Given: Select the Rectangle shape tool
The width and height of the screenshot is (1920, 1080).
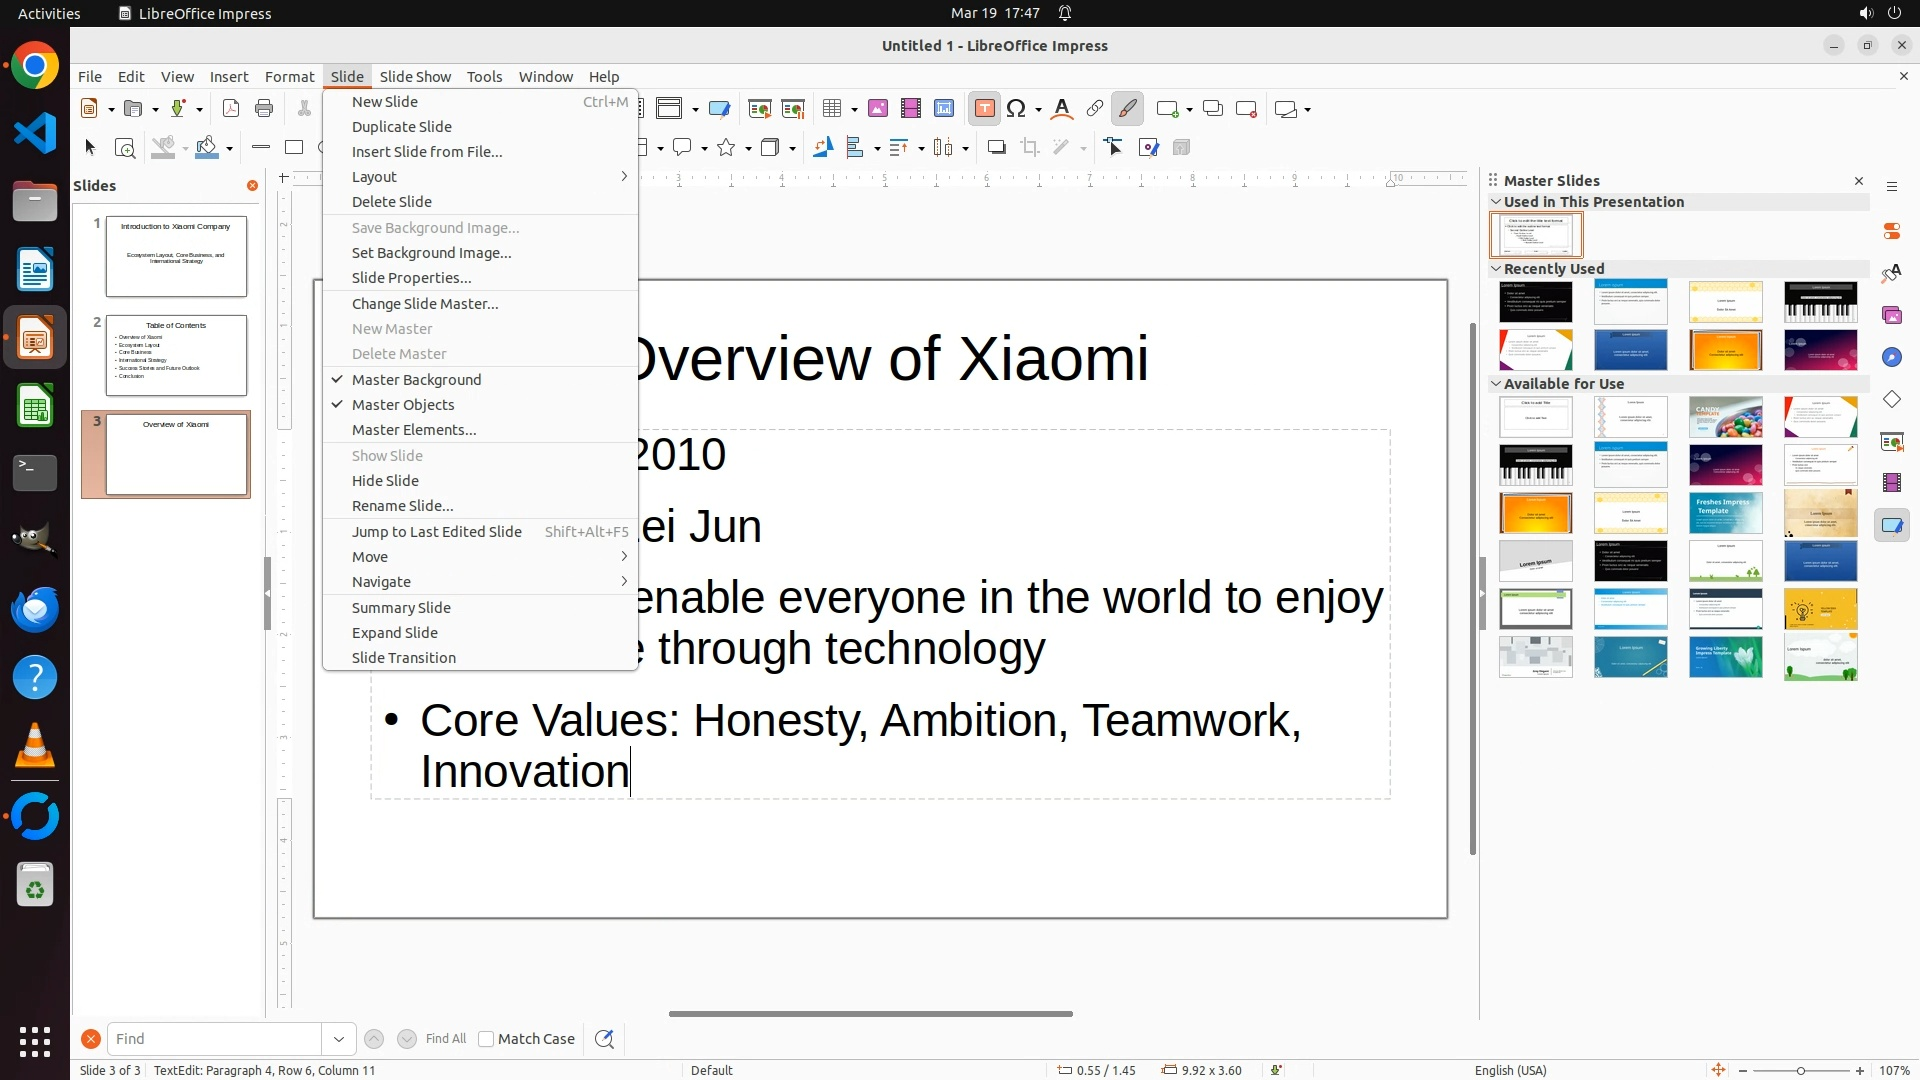Looking at the screenshot, I should click(x=294, y=148).
